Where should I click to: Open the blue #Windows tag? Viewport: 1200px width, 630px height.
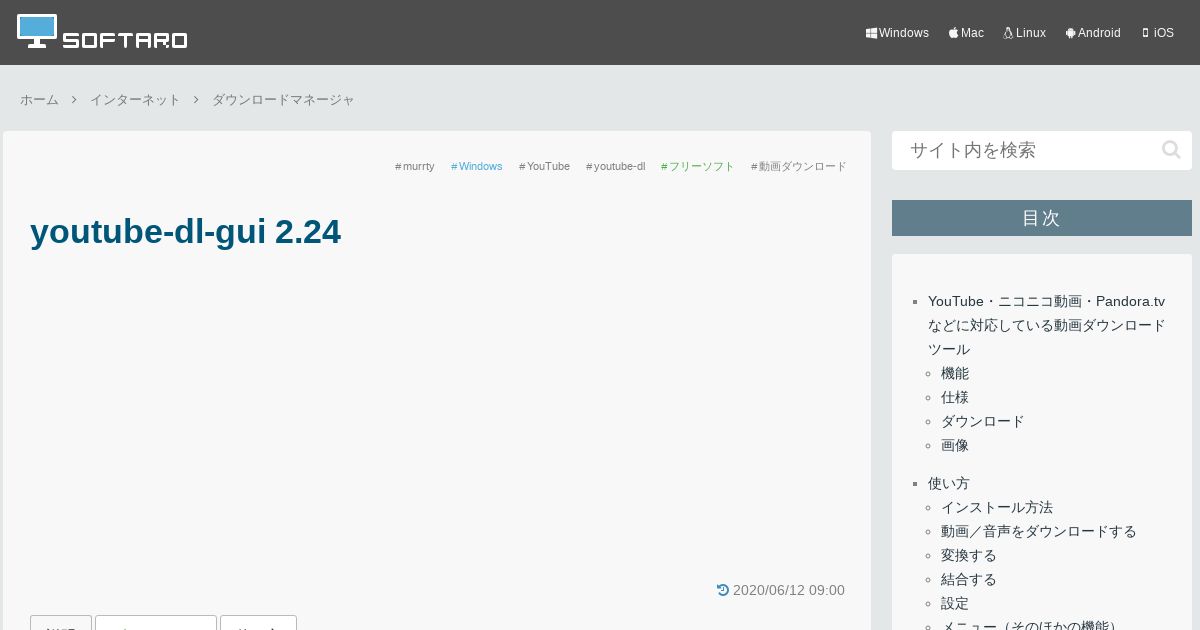(477, 166)
